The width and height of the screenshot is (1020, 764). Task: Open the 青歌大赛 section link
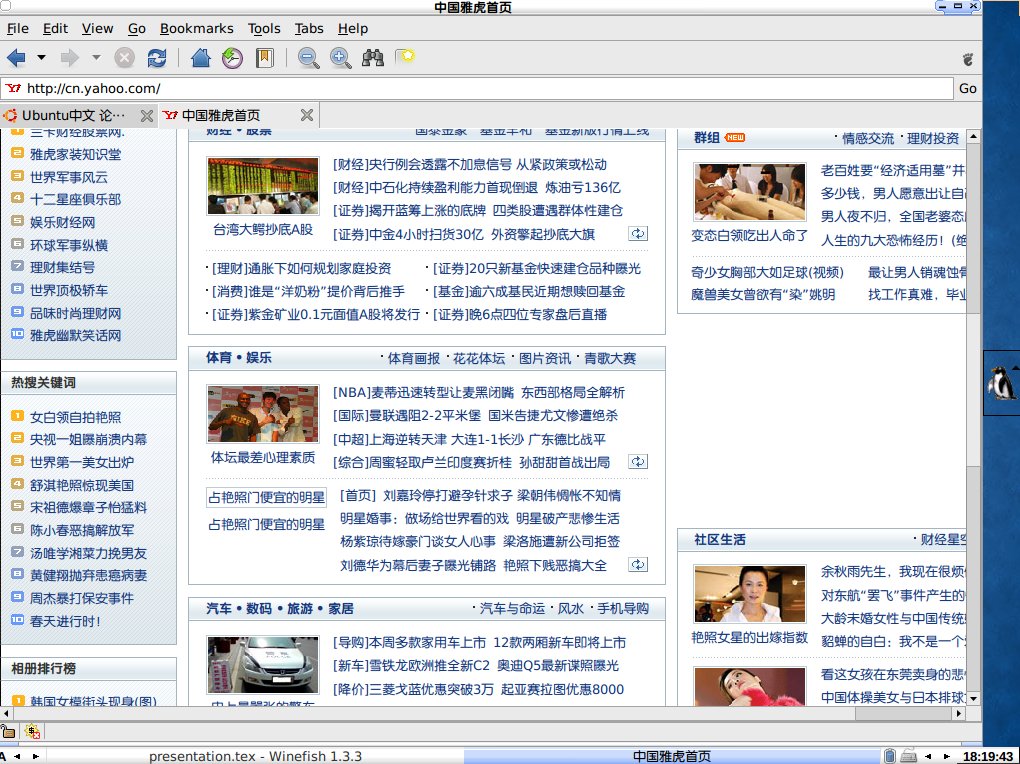(610, 359)
